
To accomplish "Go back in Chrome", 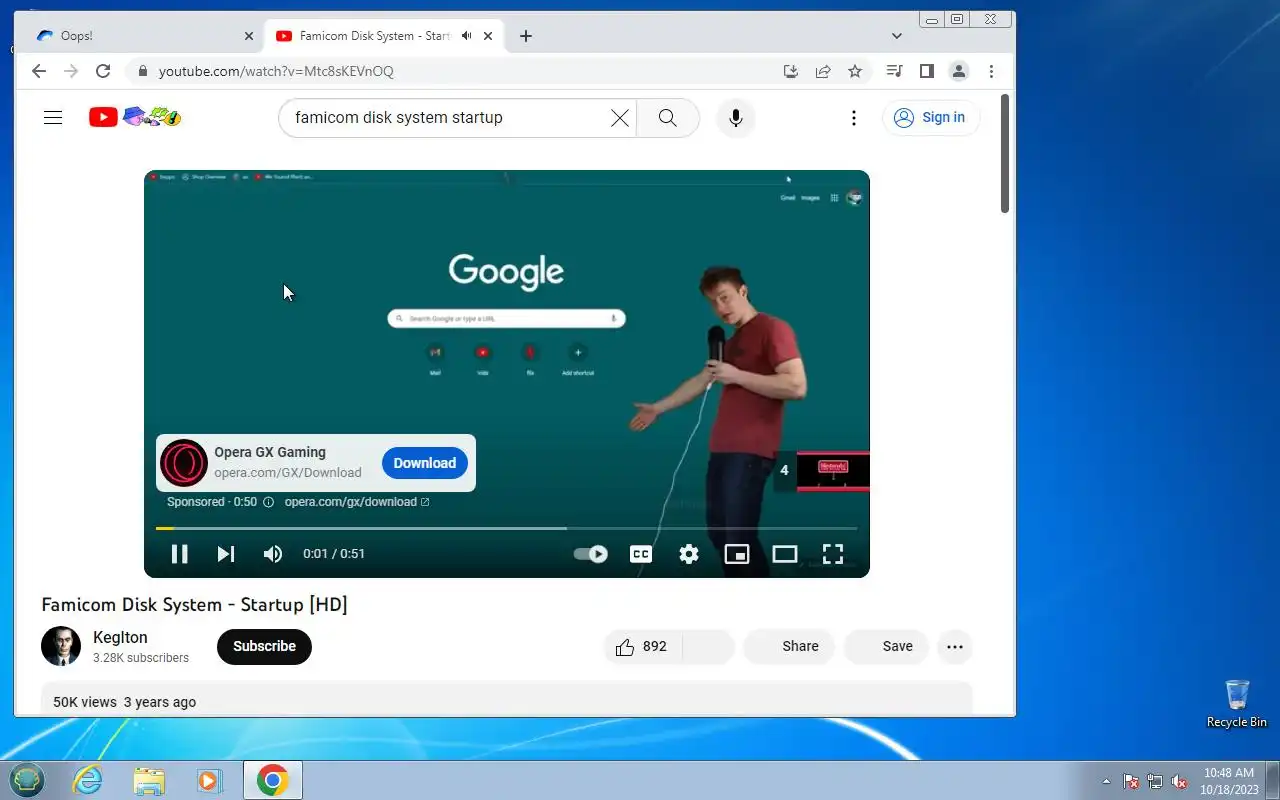I will 39,71.
